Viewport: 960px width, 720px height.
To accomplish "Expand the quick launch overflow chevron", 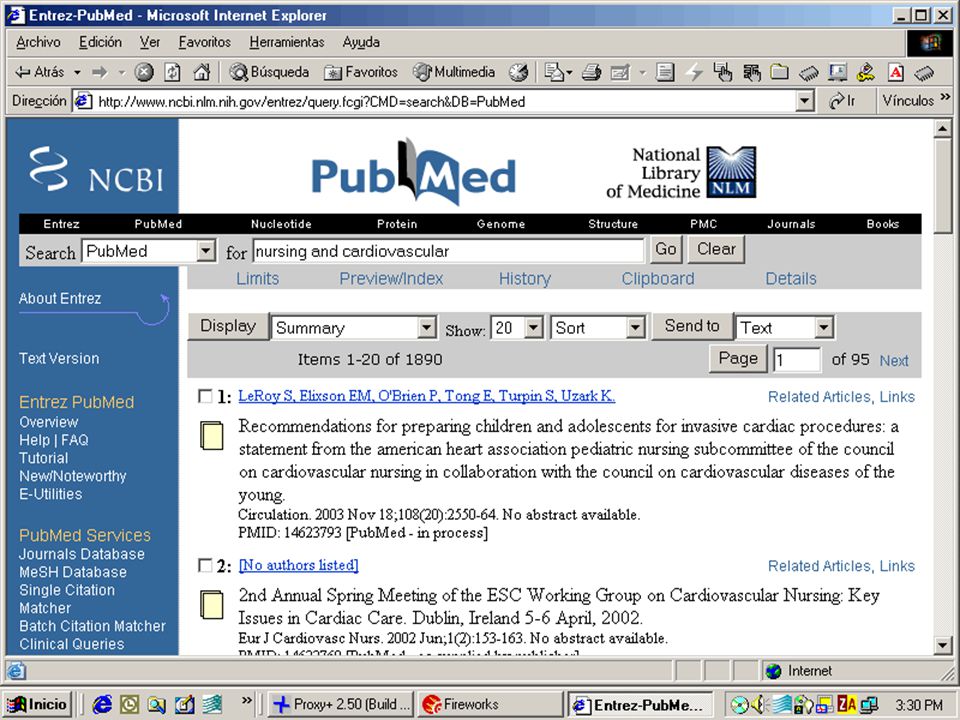I will (247, 700).
